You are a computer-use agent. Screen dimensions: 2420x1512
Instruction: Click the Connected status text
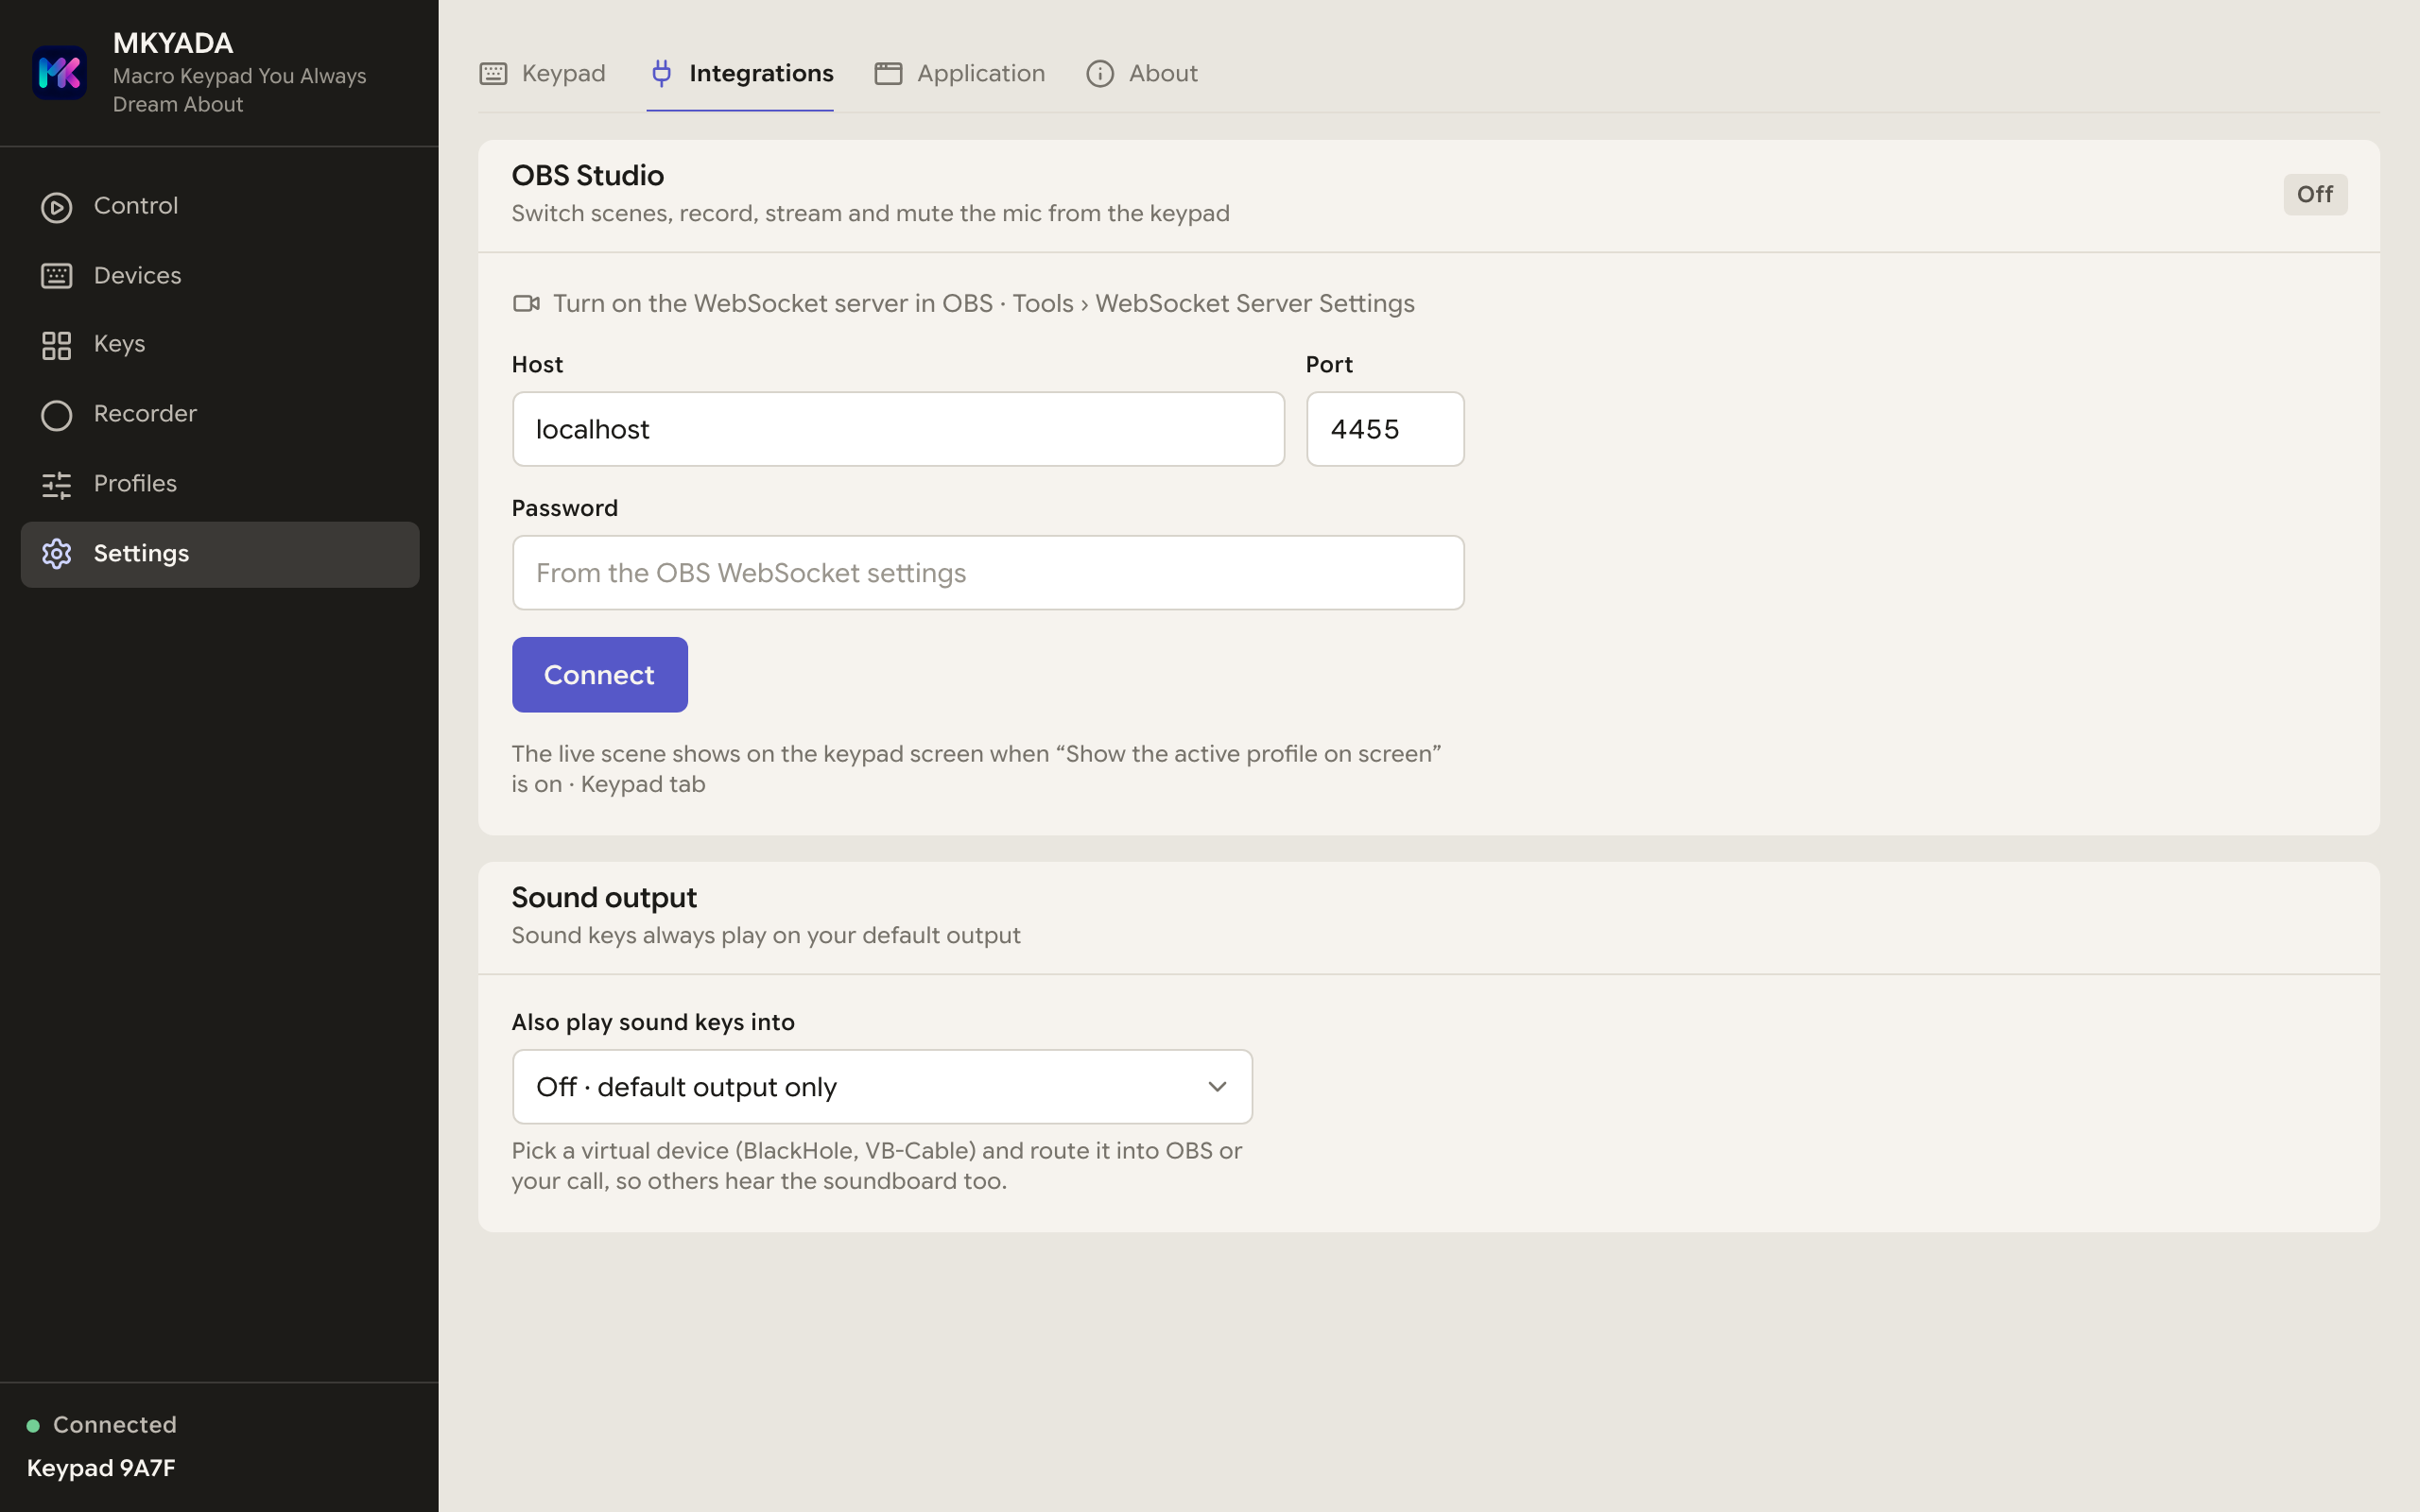pos(115,1425)
